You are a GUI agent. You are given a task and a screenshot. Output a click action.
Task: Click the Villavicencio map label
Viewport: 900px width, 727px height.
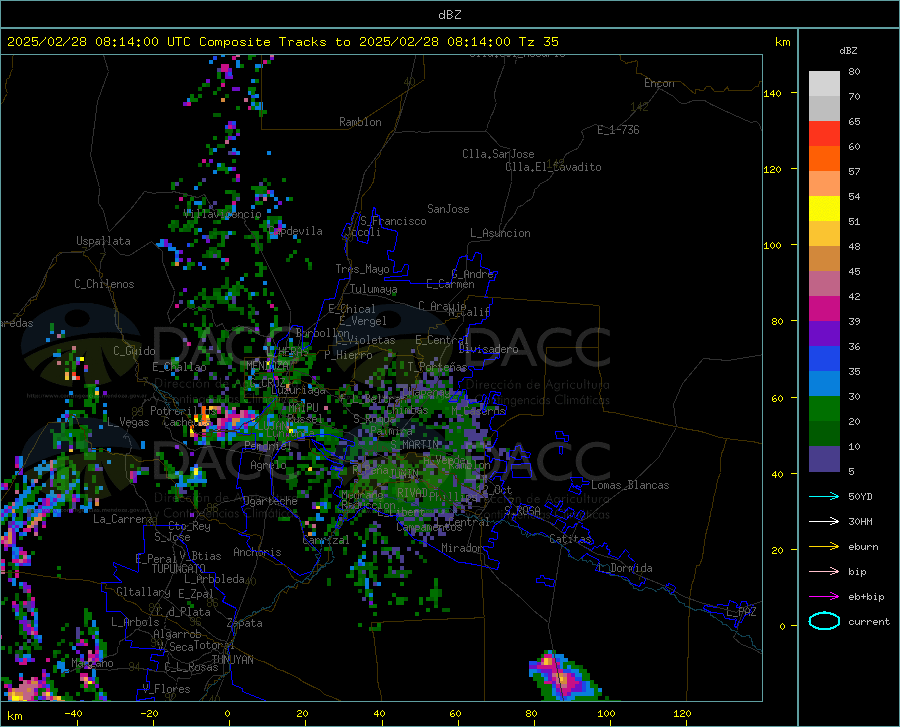click(x=222, y=214)
